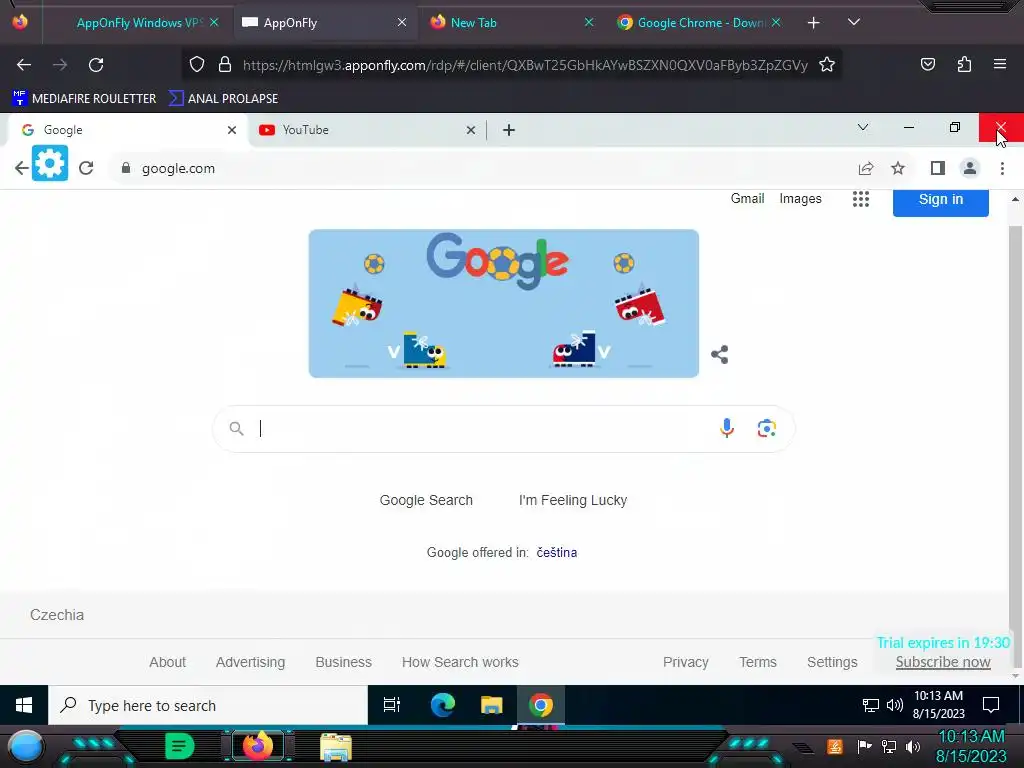
Task: Switch Google language to čeština
Action: tap(556, 552)
